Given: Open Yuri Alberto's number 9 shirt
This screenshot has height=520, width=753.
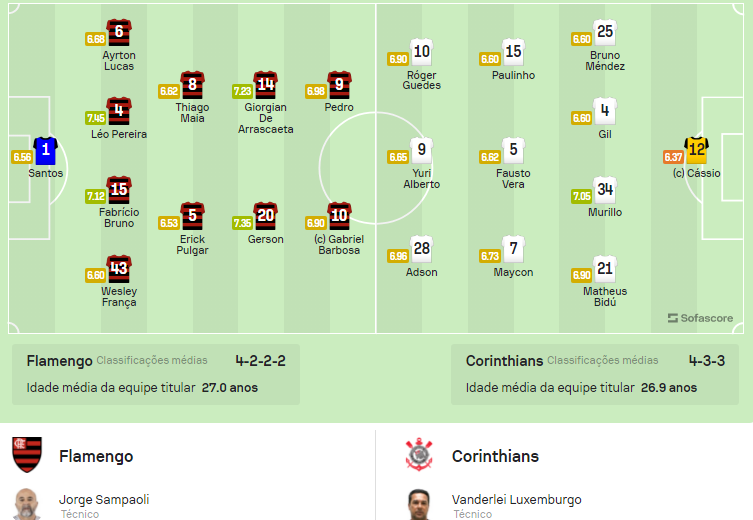Looking at the screenshot, I should point(422,150).
